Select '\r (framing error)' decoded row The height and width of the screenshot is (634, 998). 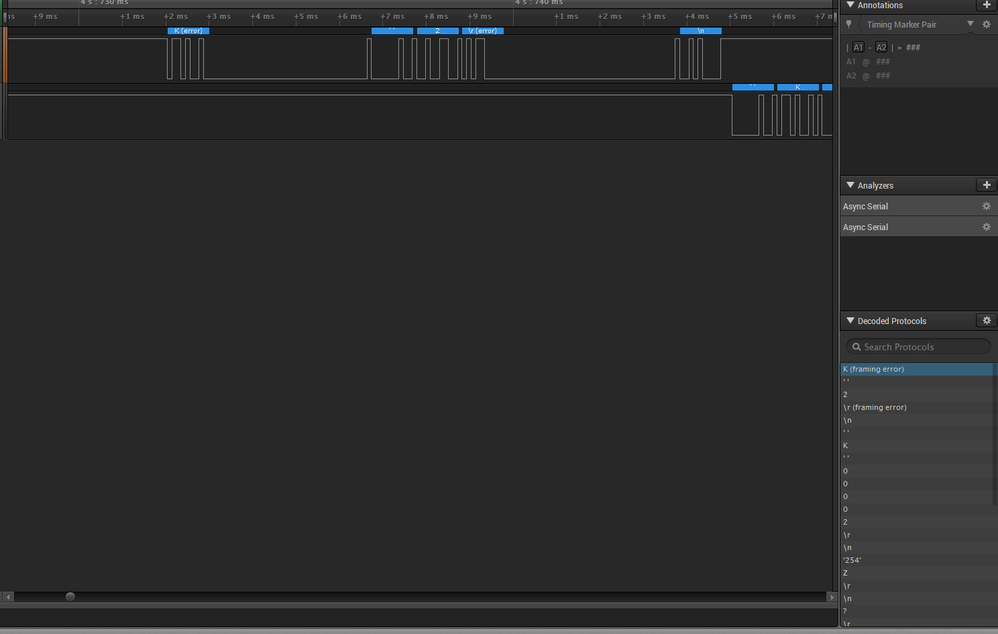[x=917, y=407]
